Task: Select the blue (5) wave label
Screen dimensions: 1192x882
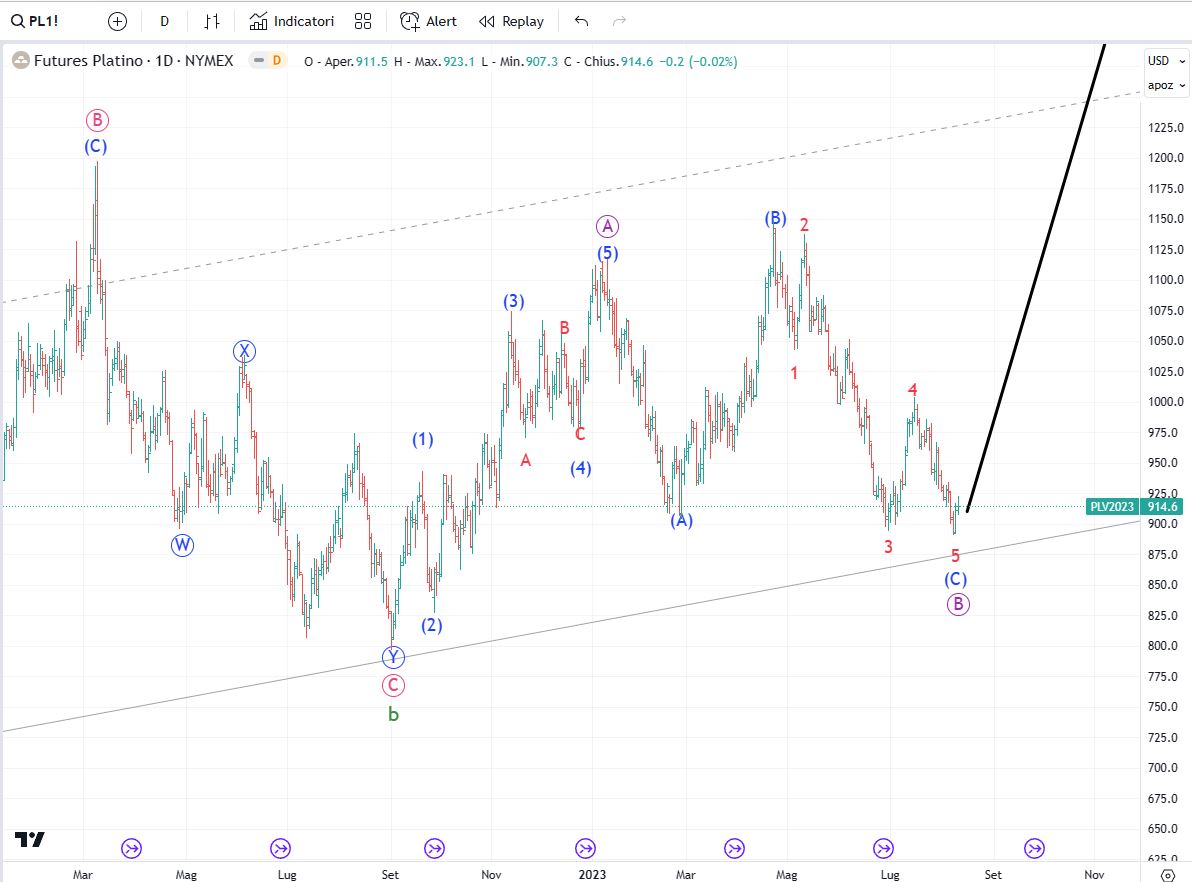Action: click(x=607, y=253)
